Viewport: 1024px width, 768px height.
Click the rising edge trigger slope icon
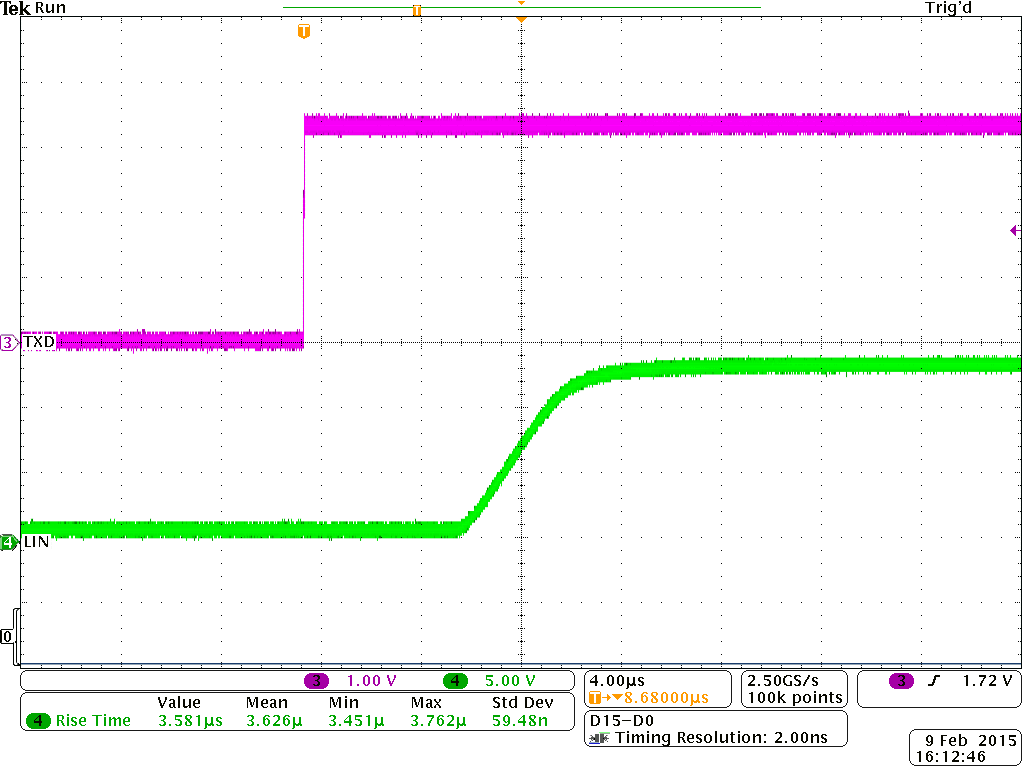pyautogui.click(x=936, y=681)
